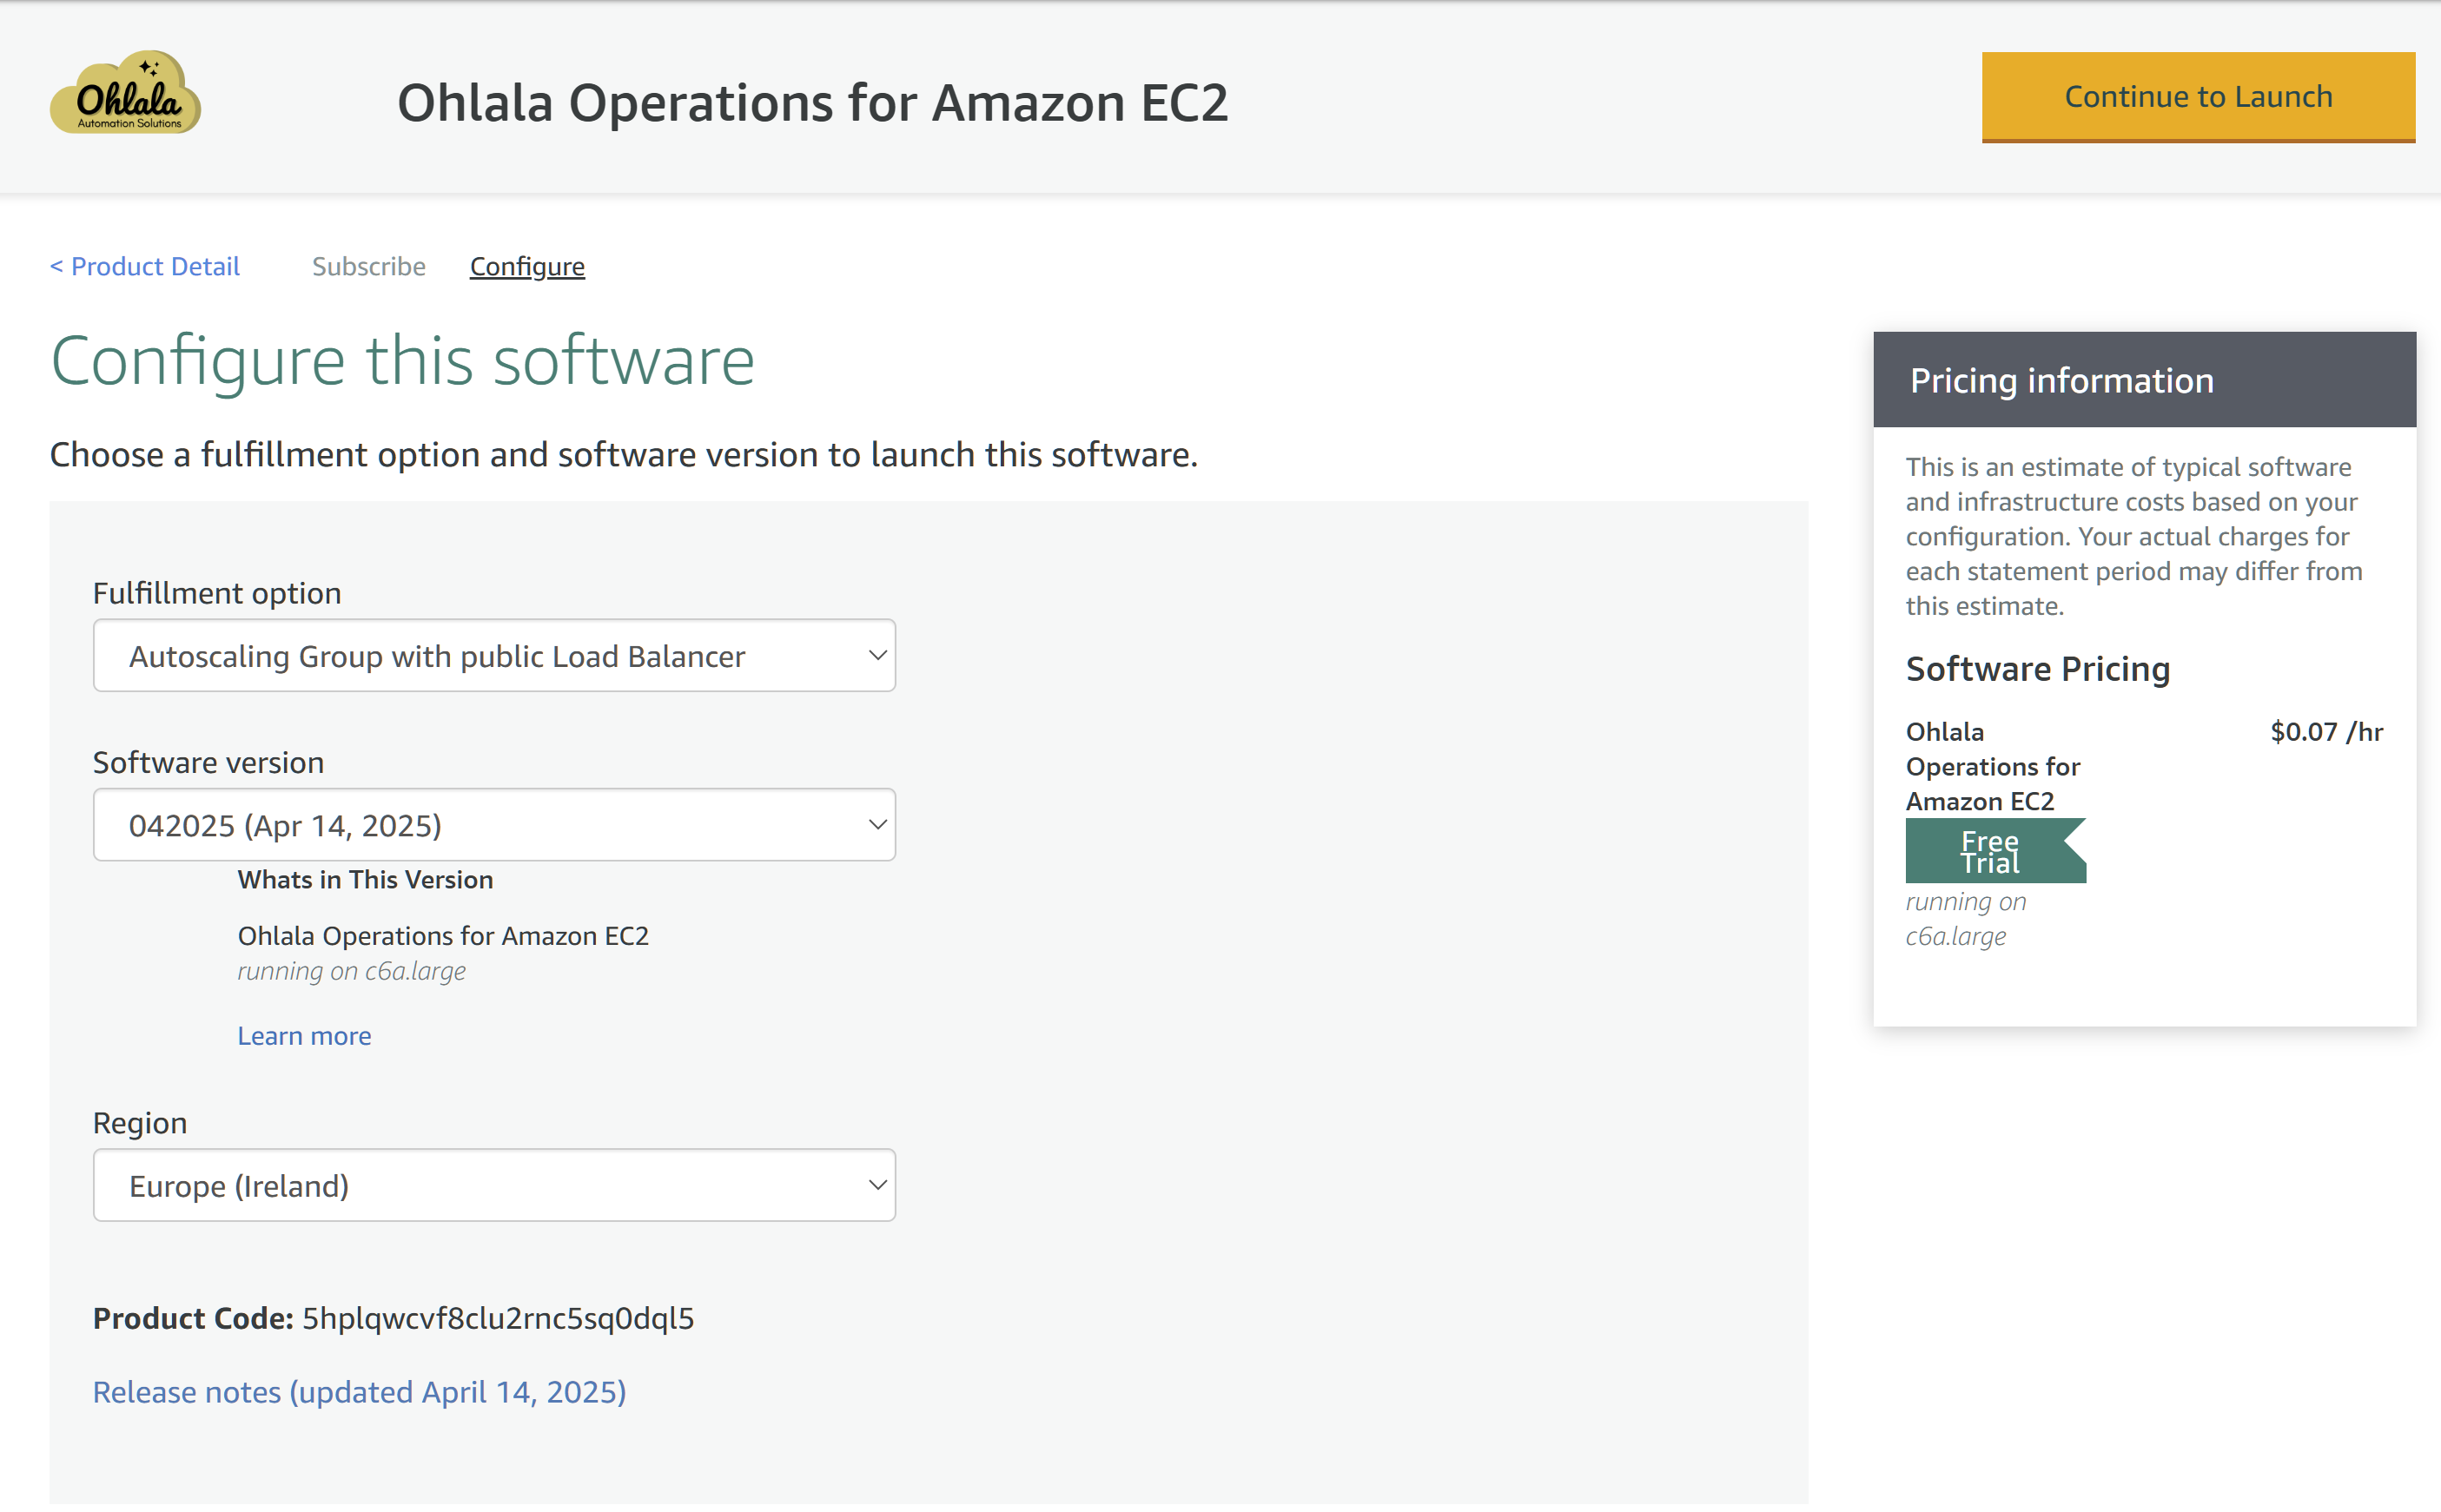Screen dimensions: 2441x1512
Task: Click the Region label
Action: 140,1123
